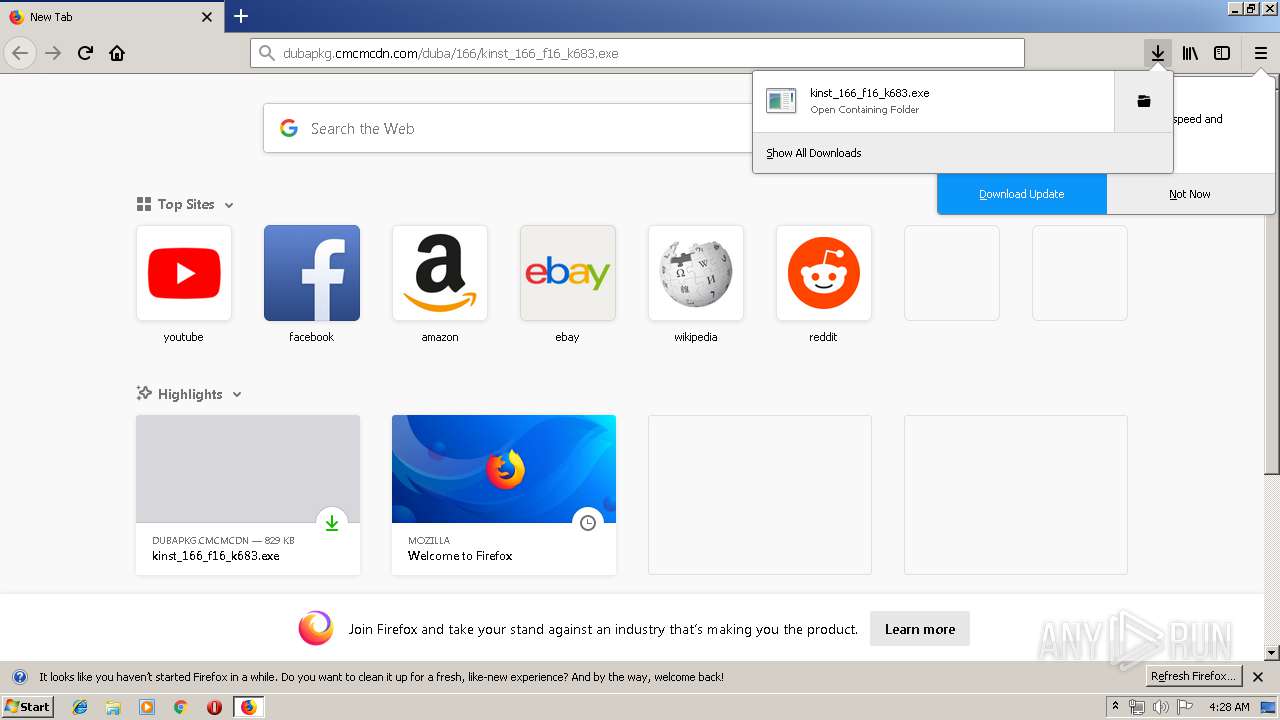1280x720 pixels.
Task: Click the Search the Web box
Action: click(510, 128)
